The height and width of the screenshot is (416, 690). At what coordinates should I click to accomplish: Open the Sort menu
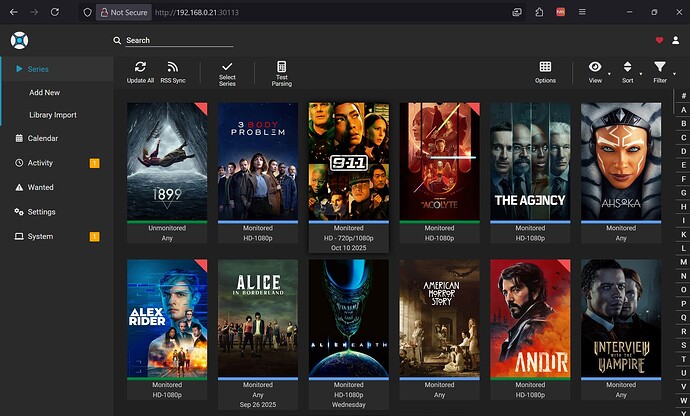tap(628, 72)
